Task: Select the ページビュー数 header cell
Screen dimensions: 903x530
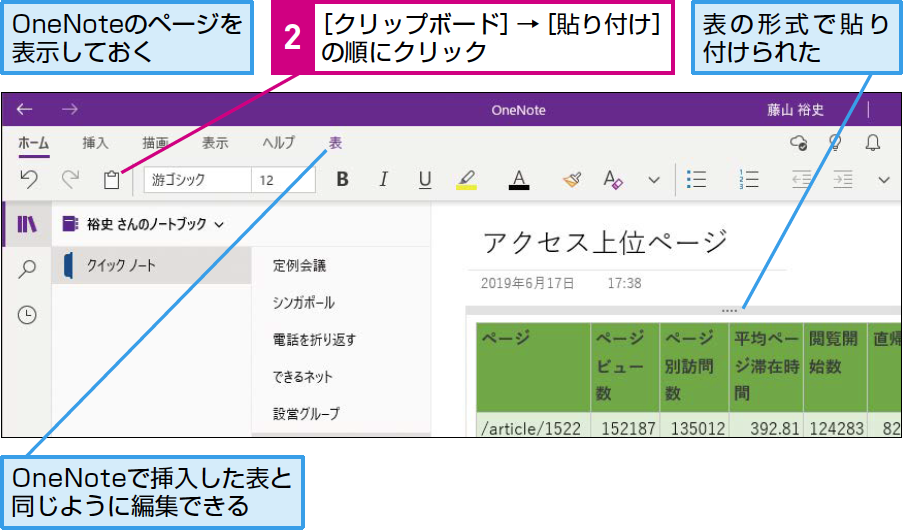Action: tap(625, 367)
